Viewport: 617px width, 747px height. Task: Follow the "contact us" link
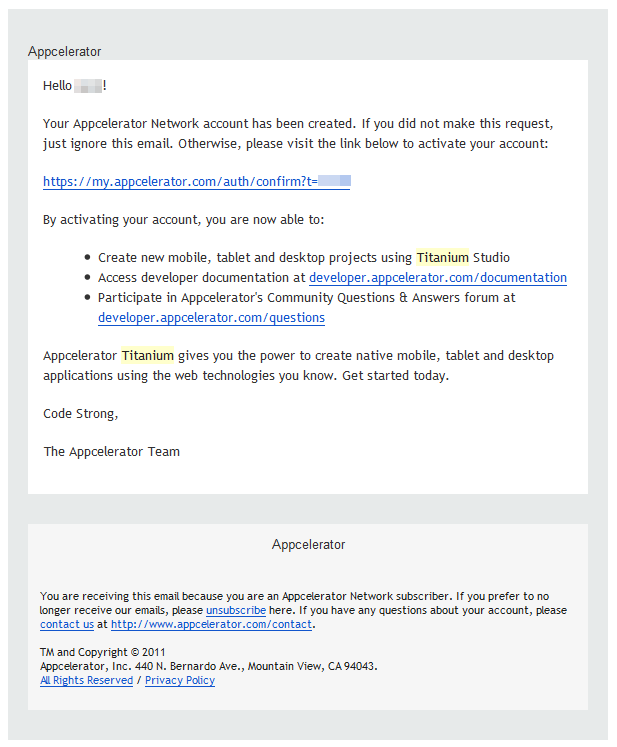[x=67, y=624]
